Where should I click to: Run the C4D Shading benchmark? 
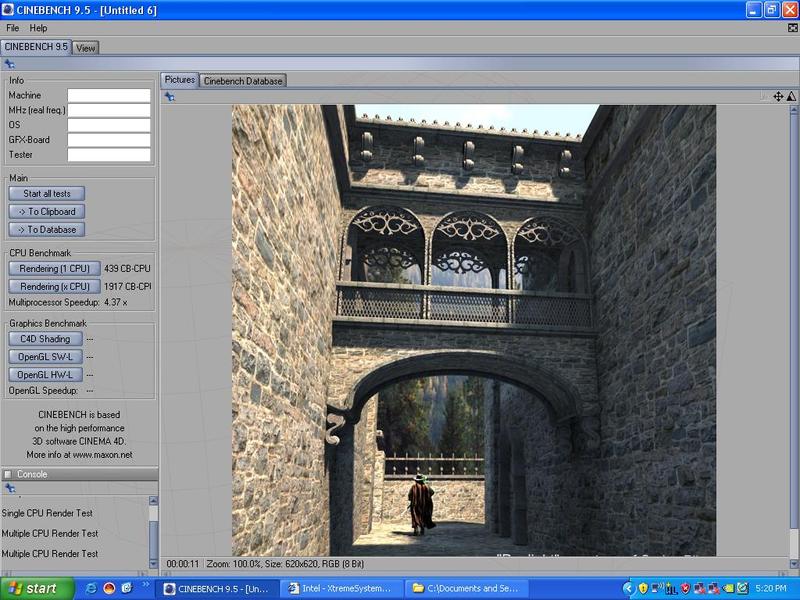pos(45,339)
